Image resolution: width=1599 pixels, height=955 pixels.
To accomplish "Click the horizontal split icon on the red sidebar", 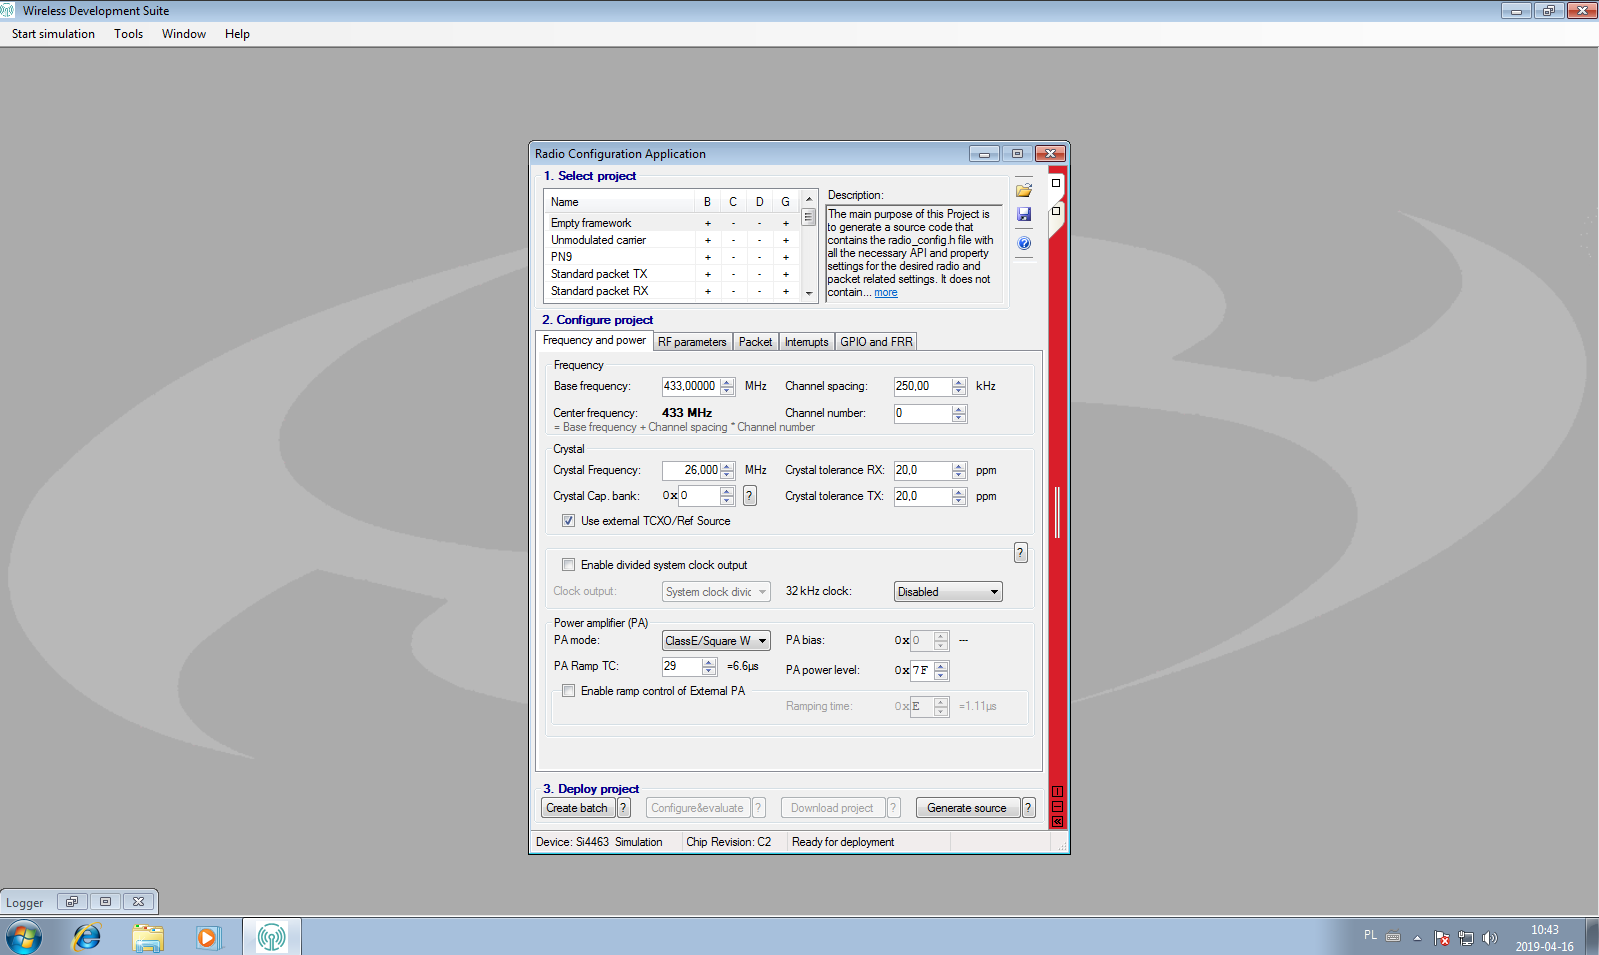I will (x=1057, y=807).
